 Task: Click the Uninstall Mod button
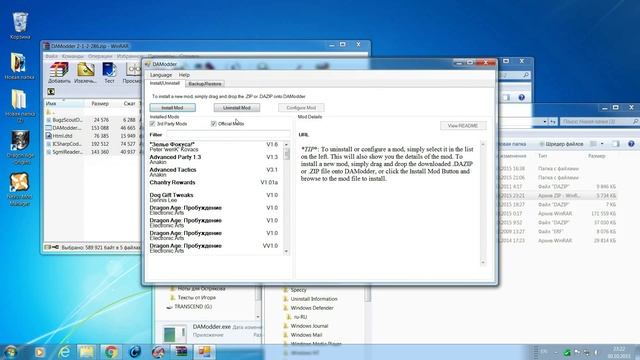[237, 108]
